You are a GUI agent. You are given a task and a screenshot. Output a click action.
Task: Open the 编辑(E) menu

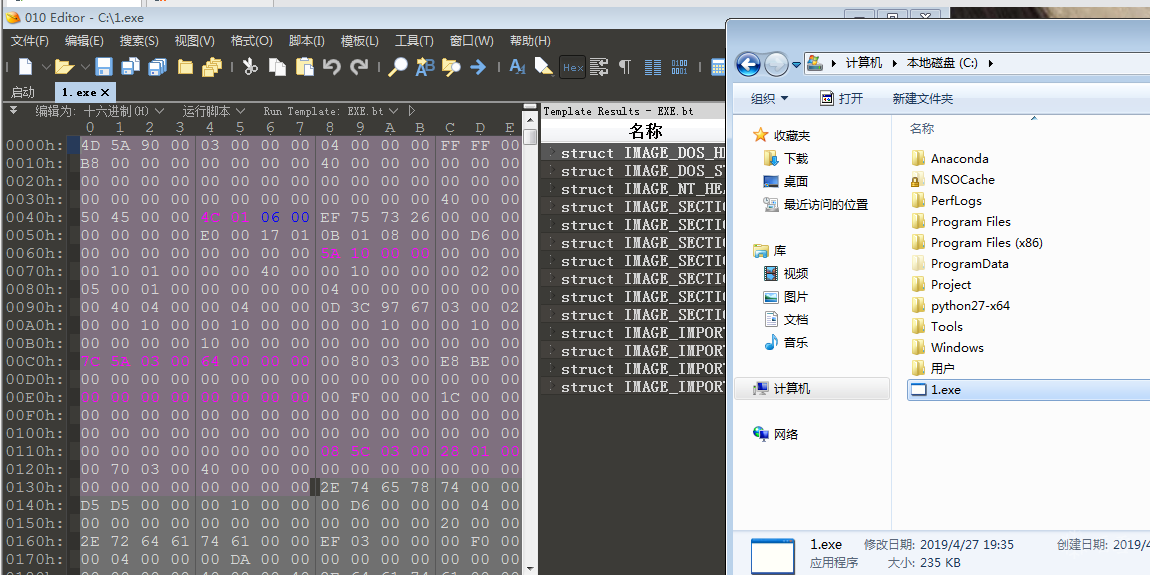pos(84,41)
